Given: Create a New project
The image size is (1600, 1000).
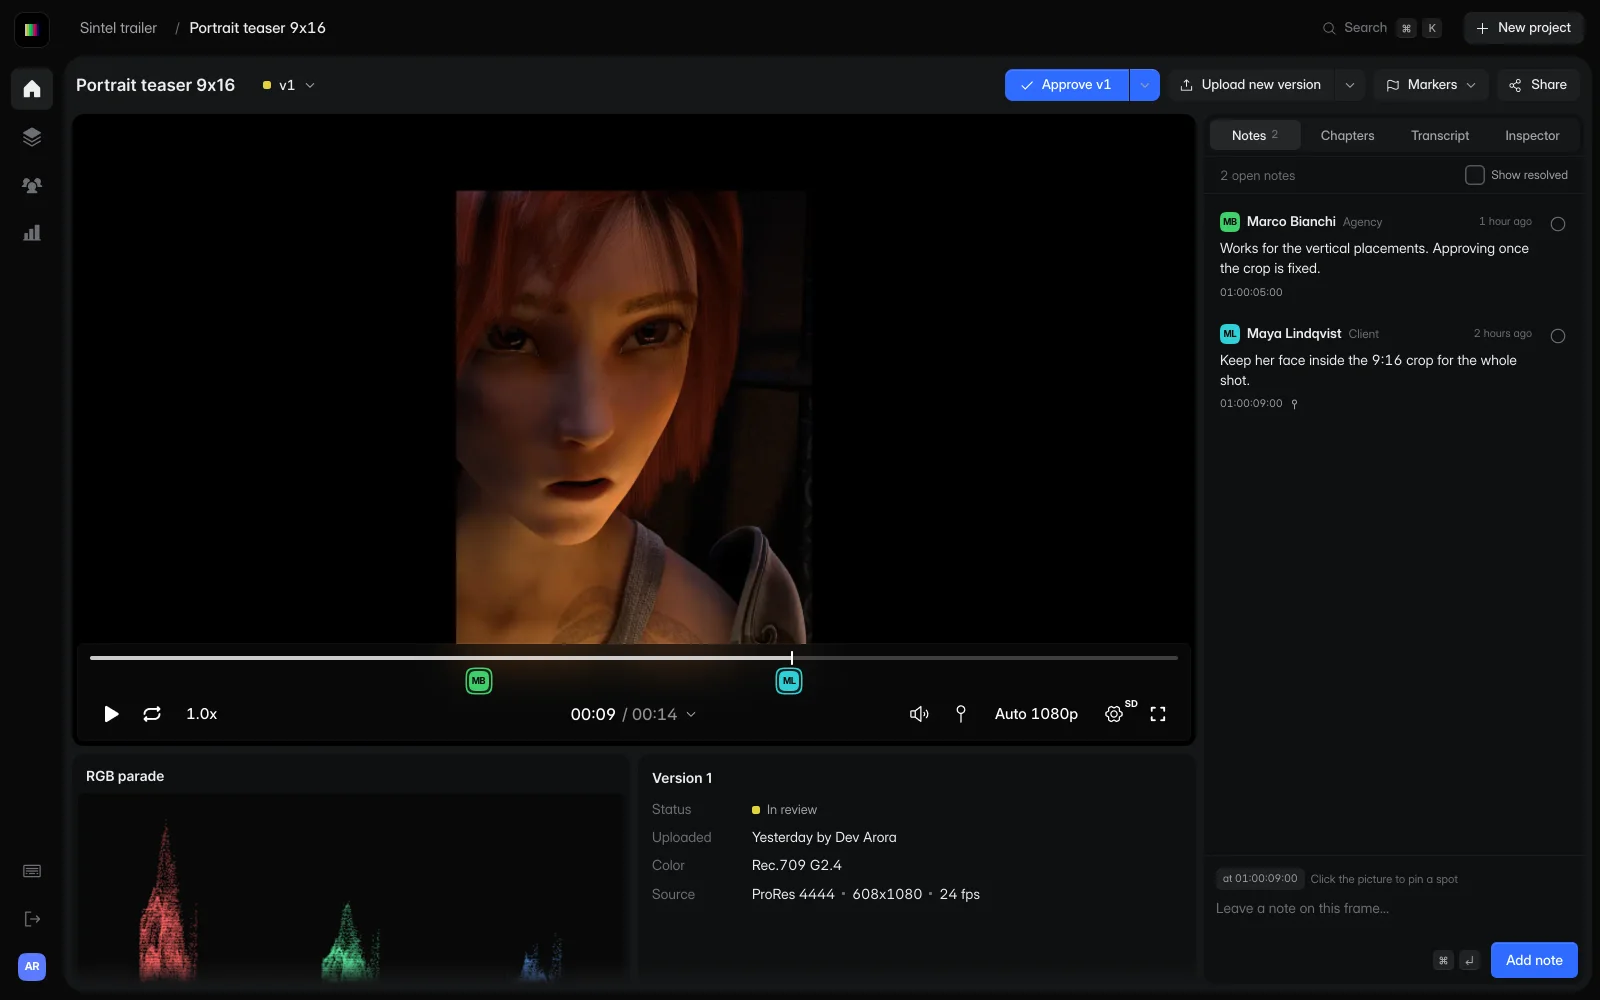Looking at the screenshot, I should (x=1523, y=28).
